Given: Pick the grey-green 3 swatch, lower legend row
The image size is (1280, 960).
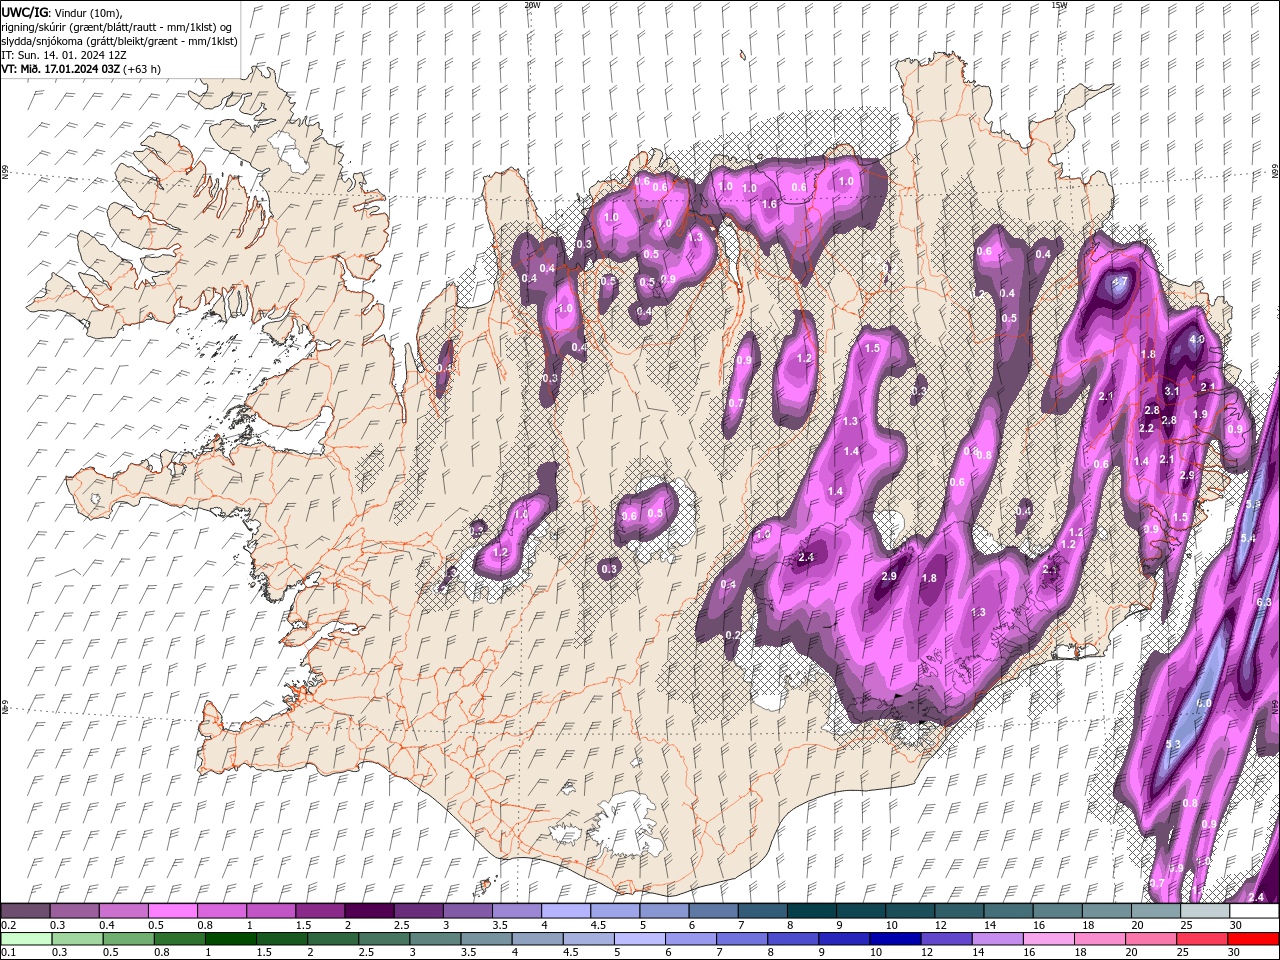Looking at the screenshot, I should pyautogui.click(x=434, y=938).
